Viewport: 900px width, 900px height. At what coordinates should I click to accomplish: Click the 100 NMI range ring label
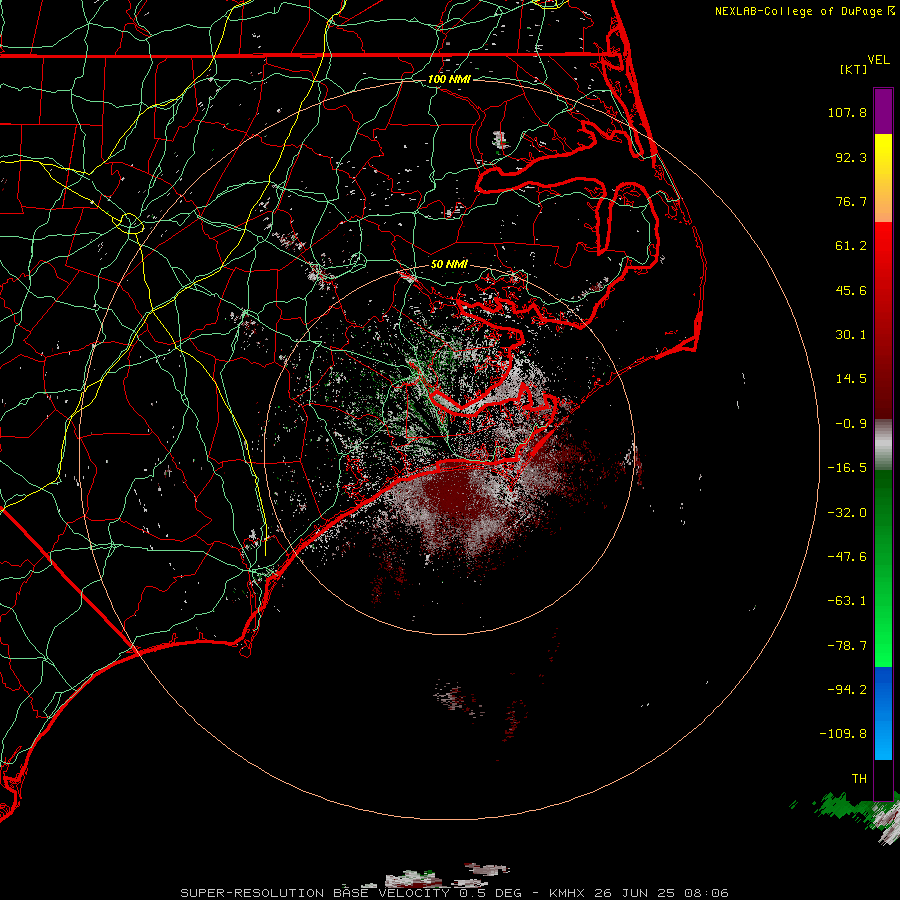click(449, 79)
